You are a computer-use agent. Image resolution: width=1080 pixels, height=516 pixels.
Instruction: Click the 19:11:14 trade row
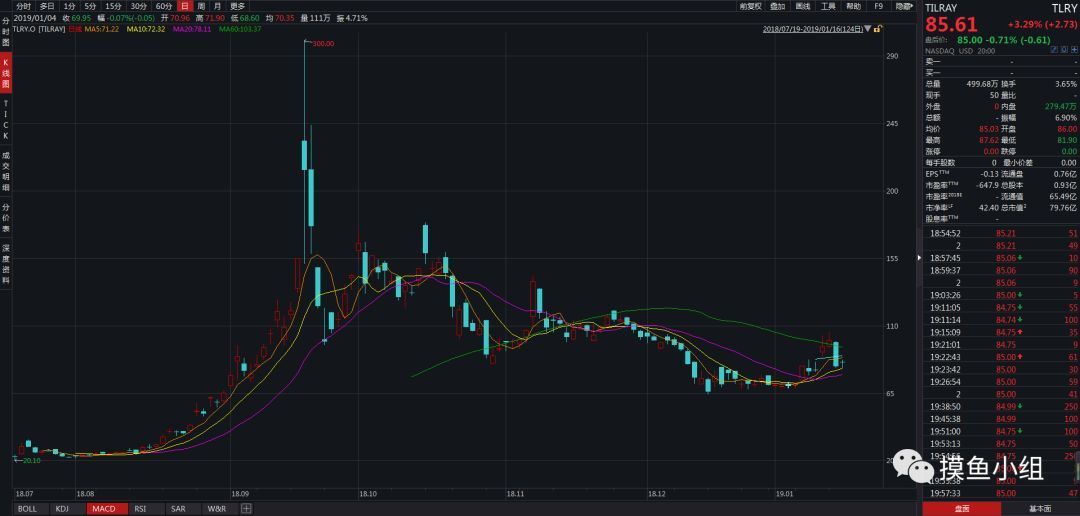pyautogui.click(x=1001, y=320)
